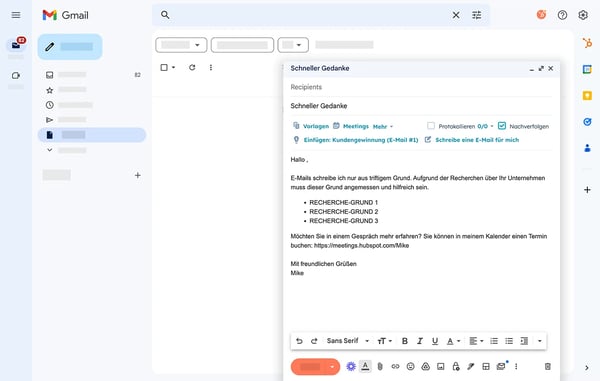Click the orange Send button
The width and height of the screenshot is (600, 381).
(x=310, y=367)
